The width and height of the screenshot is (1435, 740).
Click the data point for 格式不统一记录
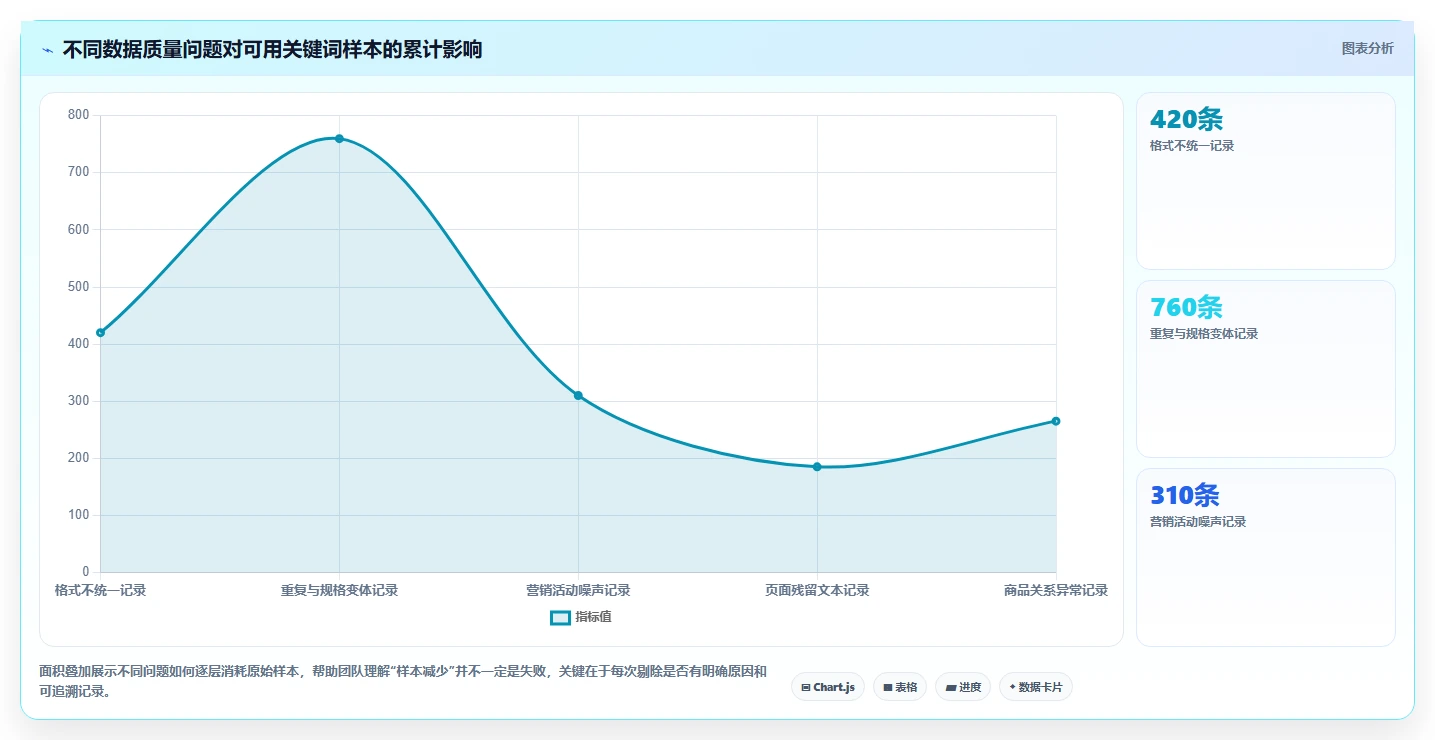pyautogui.click(x=100, y=332)
